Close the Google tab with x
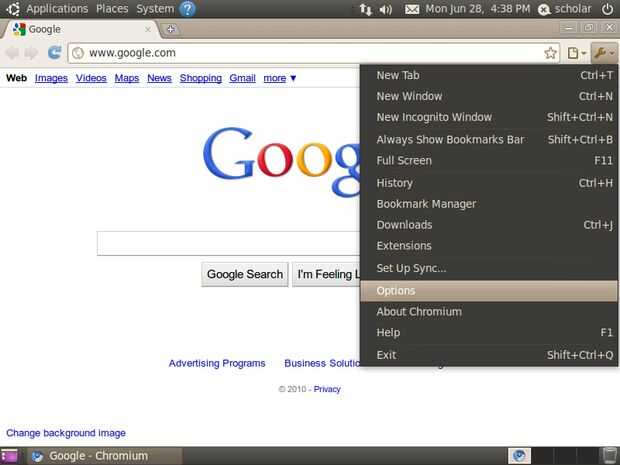This screenshot has height=465, width=620. [147, 29]
